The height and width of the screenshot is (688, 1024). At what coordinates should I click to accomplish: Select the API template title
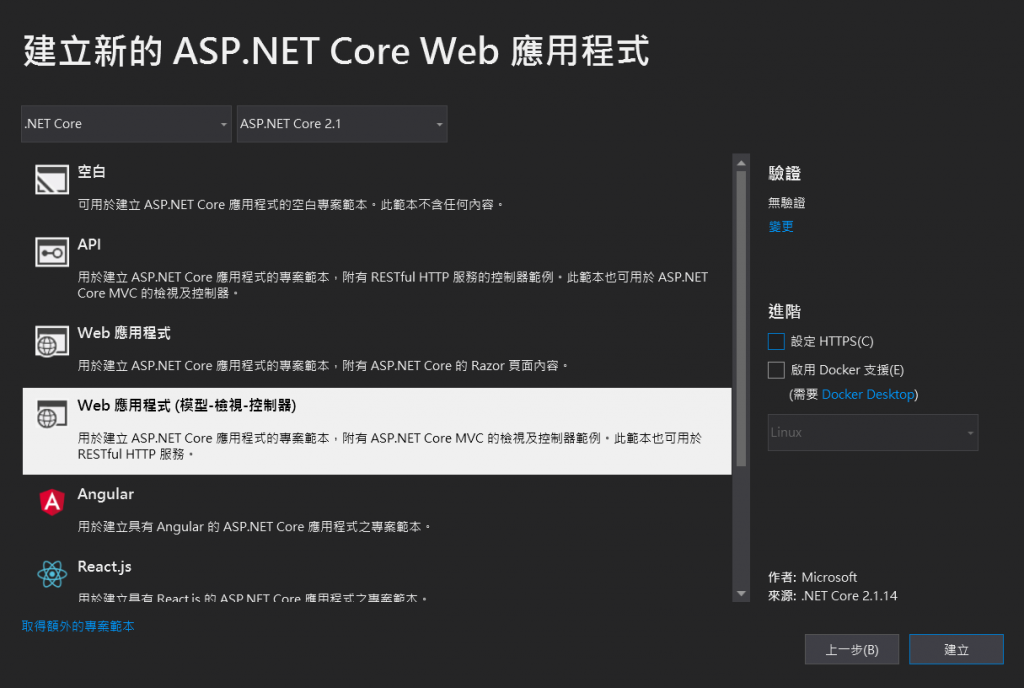point(89,244)
